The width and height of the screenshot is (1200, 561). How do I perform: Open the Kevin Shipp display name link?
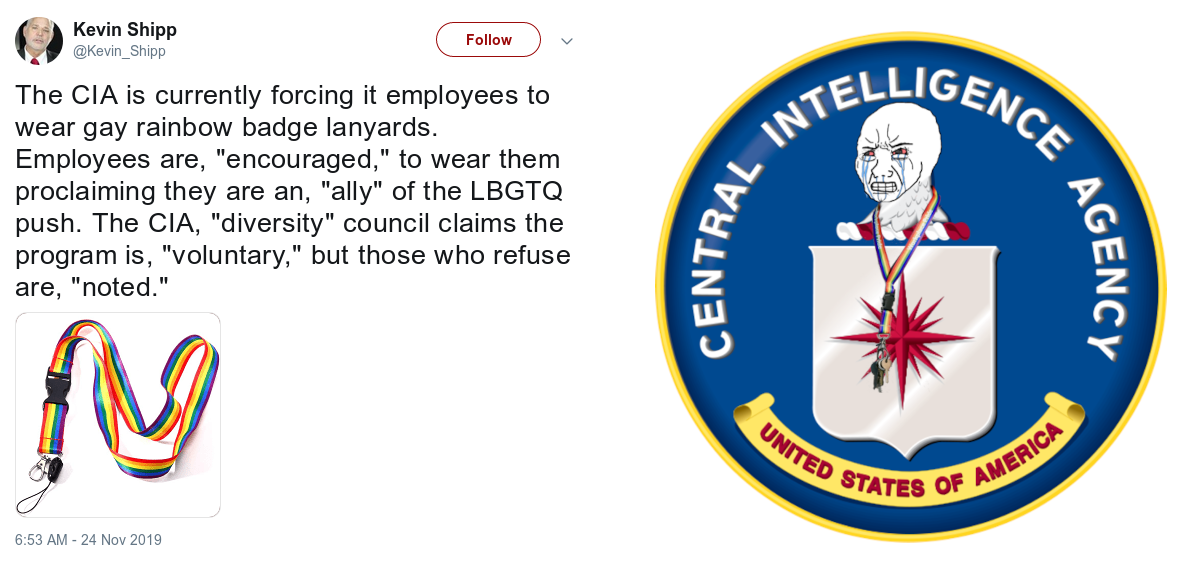pos(125,30)
